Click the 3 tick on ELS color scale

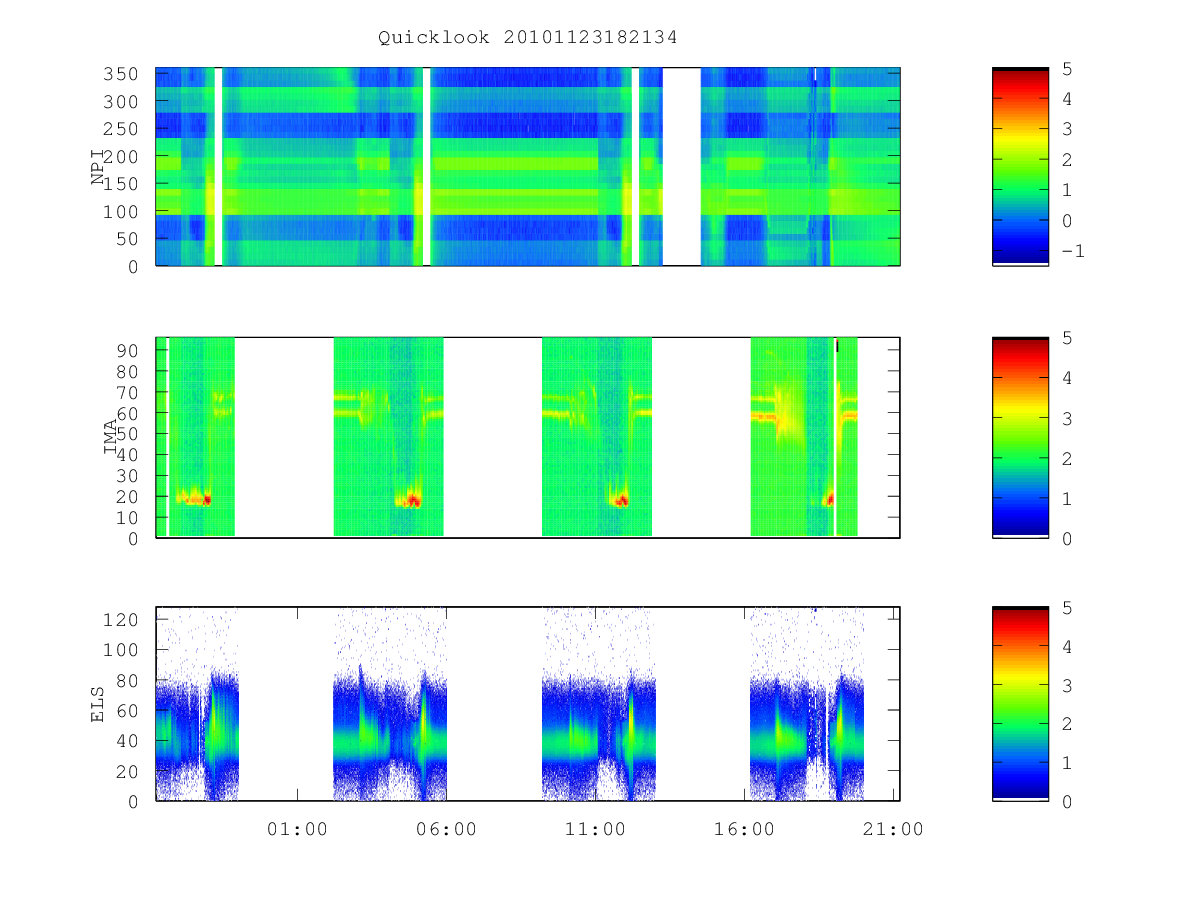pos(1065,685)
